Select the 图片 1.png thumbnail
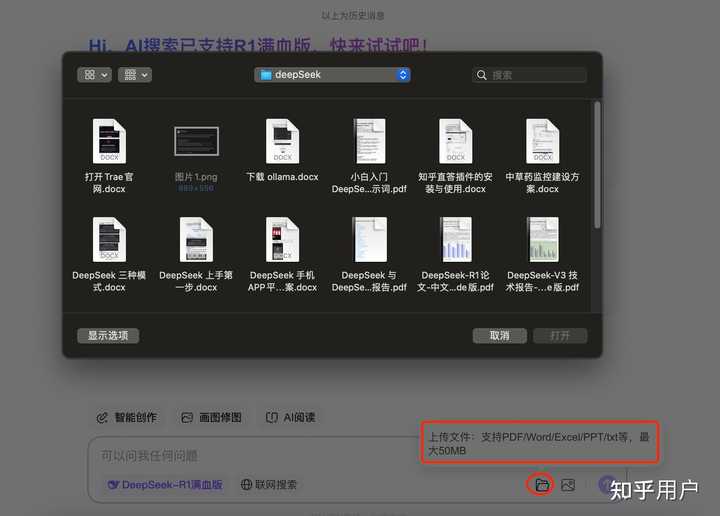The image size is (720, 516). click(197, 141)
